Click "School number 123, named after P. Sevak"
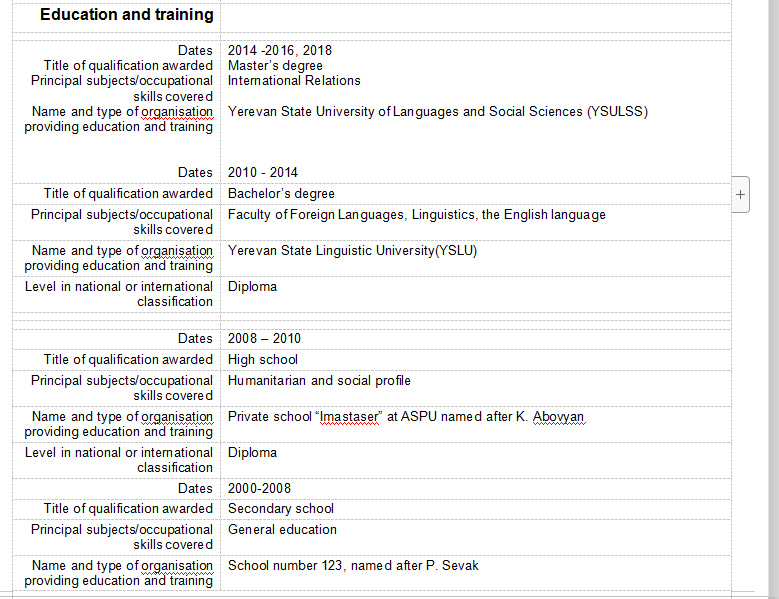Screen dimensions: 779x599 pos(353,566)
